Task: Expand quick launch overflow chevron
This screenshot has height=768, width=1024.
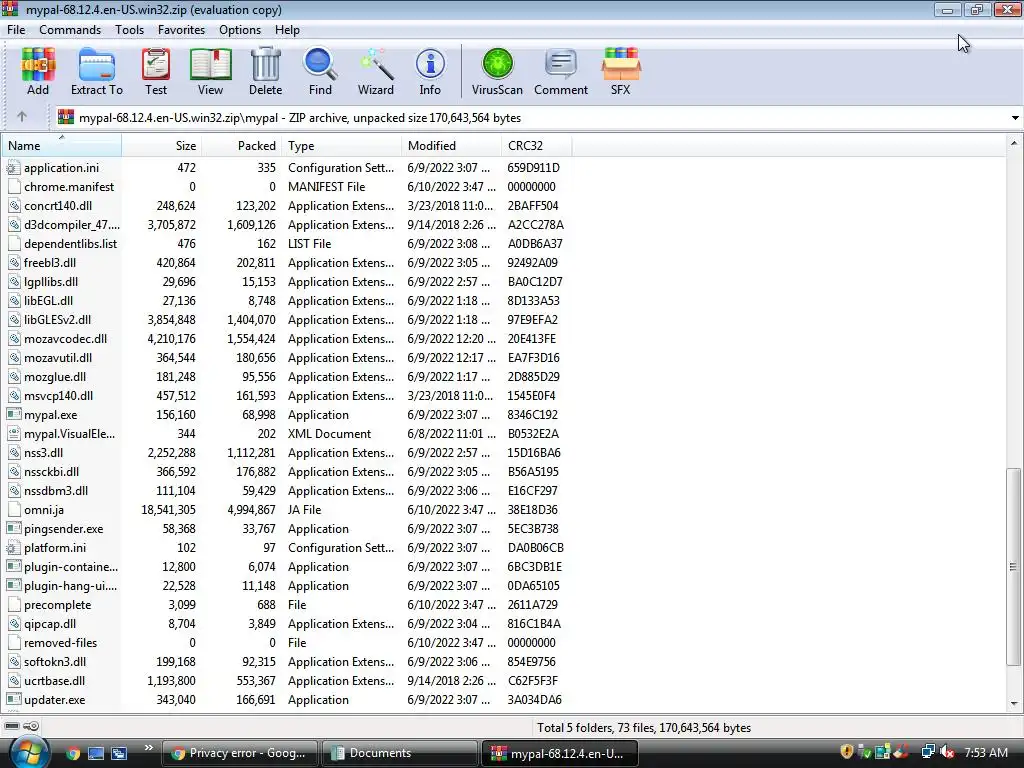Action: [148, 748]
